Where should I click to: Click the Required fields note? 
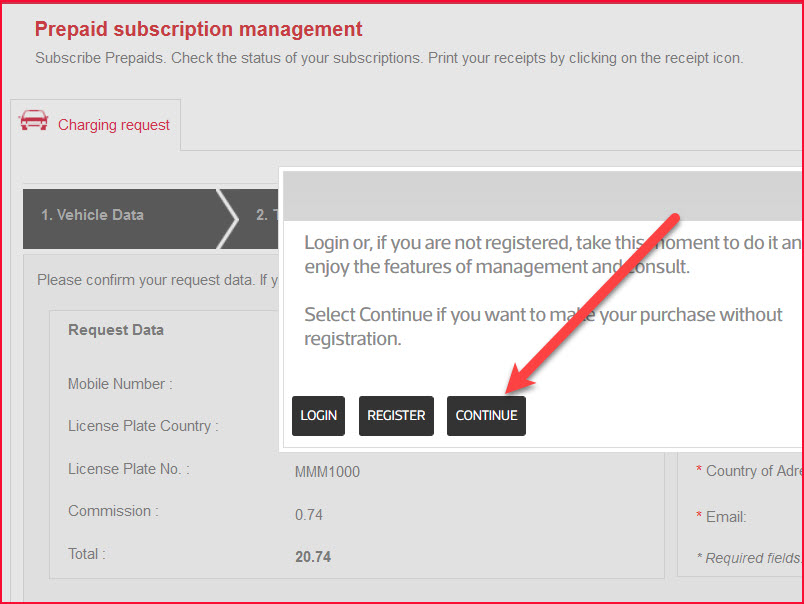tap(750, 558)
